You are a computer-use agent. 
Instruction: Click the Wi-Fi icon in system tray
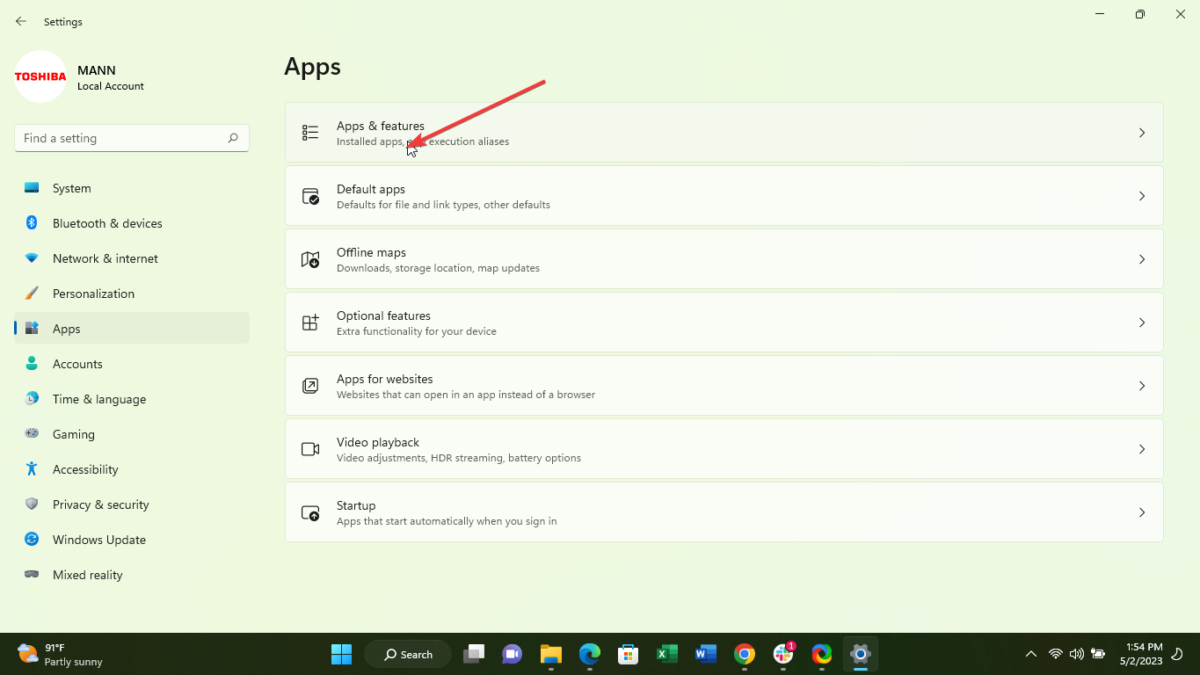(x=1055, y=654)
